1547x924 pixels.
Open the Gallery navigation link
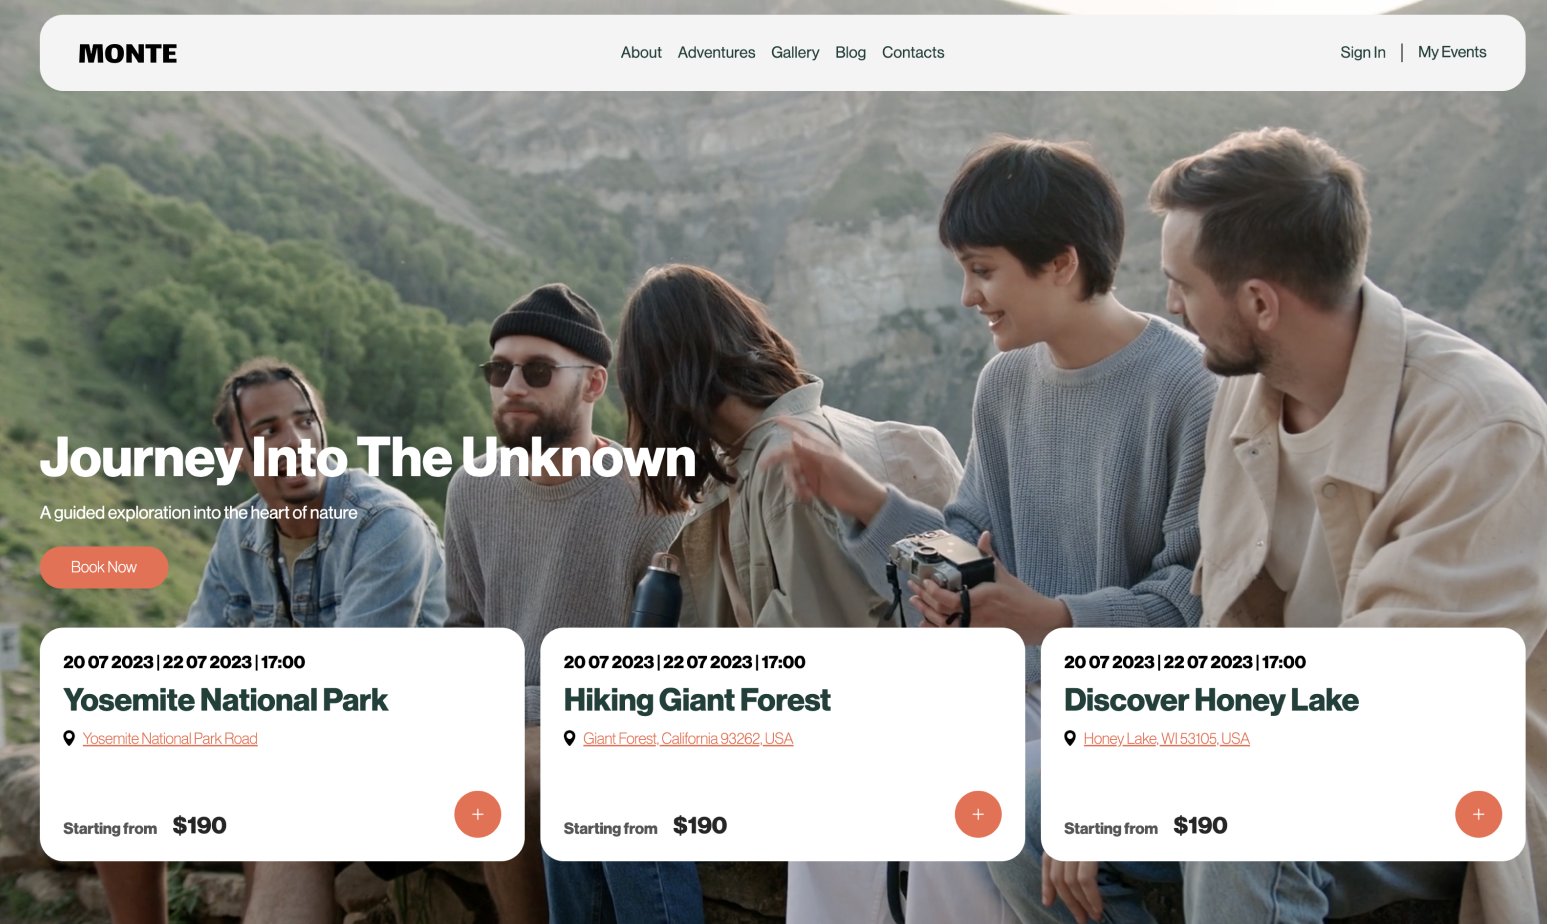tap(795, 52)
